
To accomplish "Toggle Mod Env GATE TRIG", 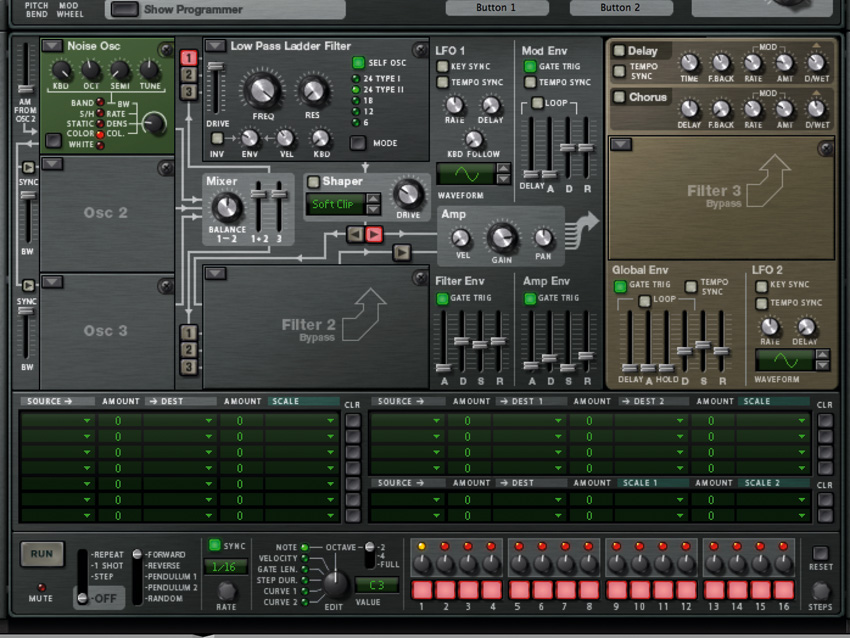I will point(530,66).
